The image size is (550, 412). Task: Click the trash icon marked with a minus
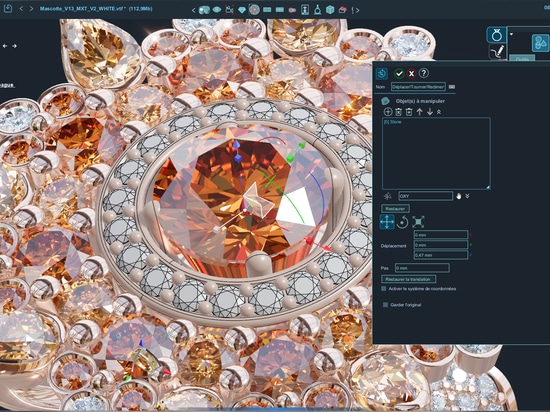pos(409,112)
